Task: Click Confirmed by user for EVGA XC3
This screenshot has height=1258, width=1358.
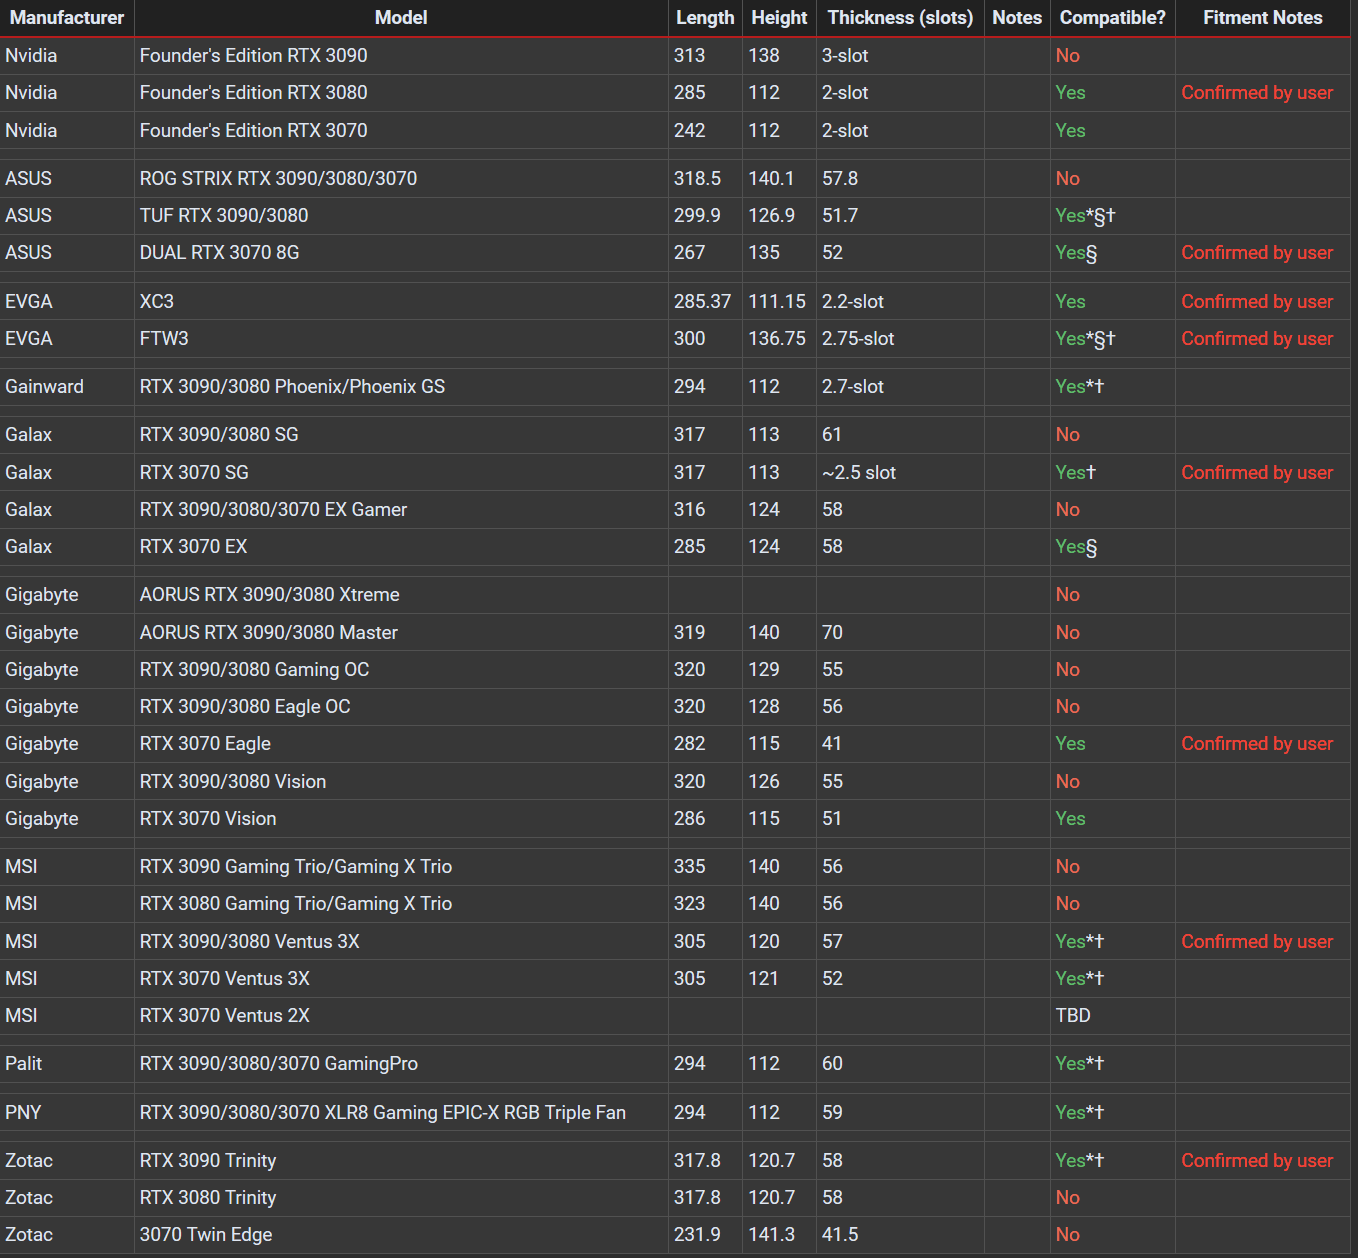Action: coord(1257,302)
